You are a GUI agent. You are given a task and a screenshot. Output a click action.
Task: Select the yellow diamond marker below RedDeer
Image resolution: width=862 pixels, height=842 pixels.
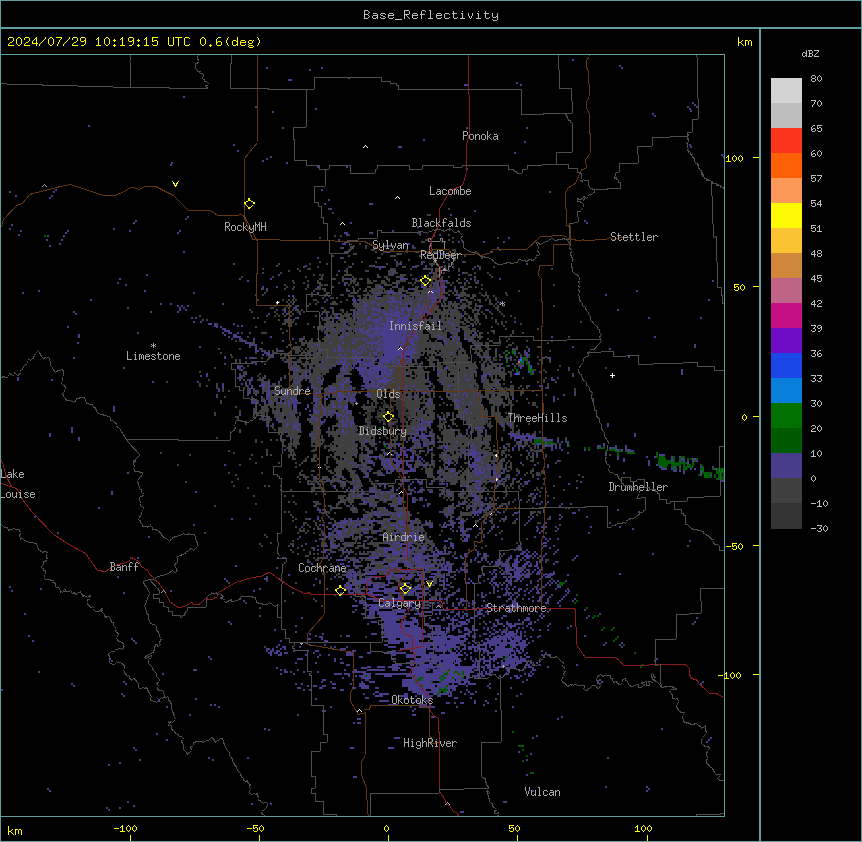click(x=426, y=281)
